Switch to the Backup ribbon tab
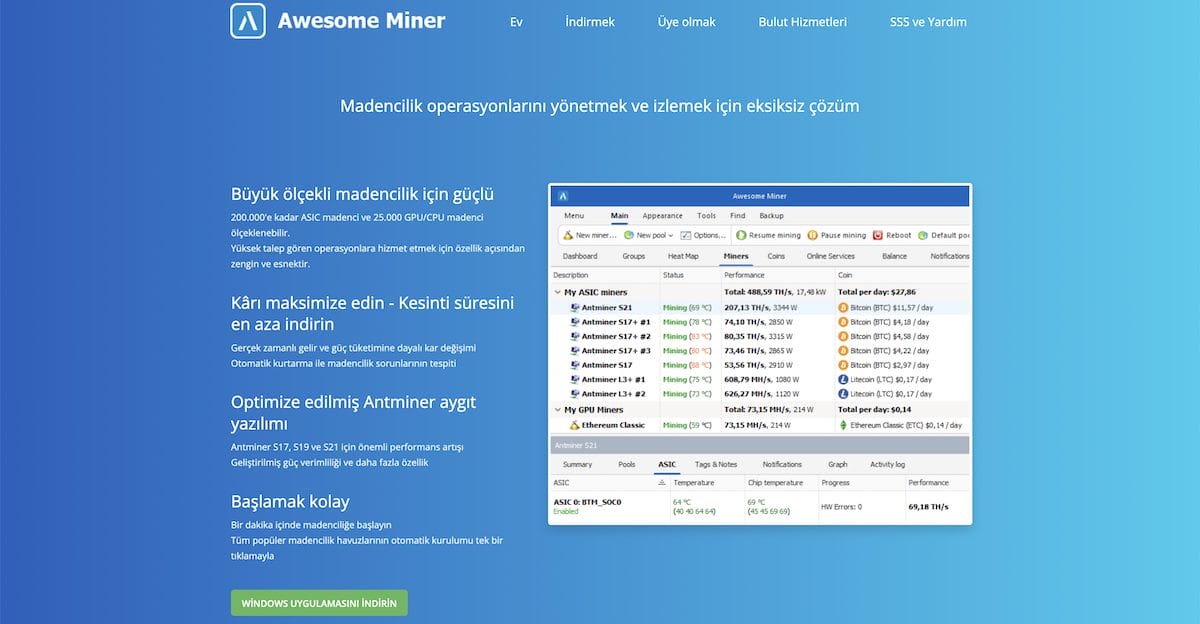This screenshot has height=624, width=1200. (771, 215)
